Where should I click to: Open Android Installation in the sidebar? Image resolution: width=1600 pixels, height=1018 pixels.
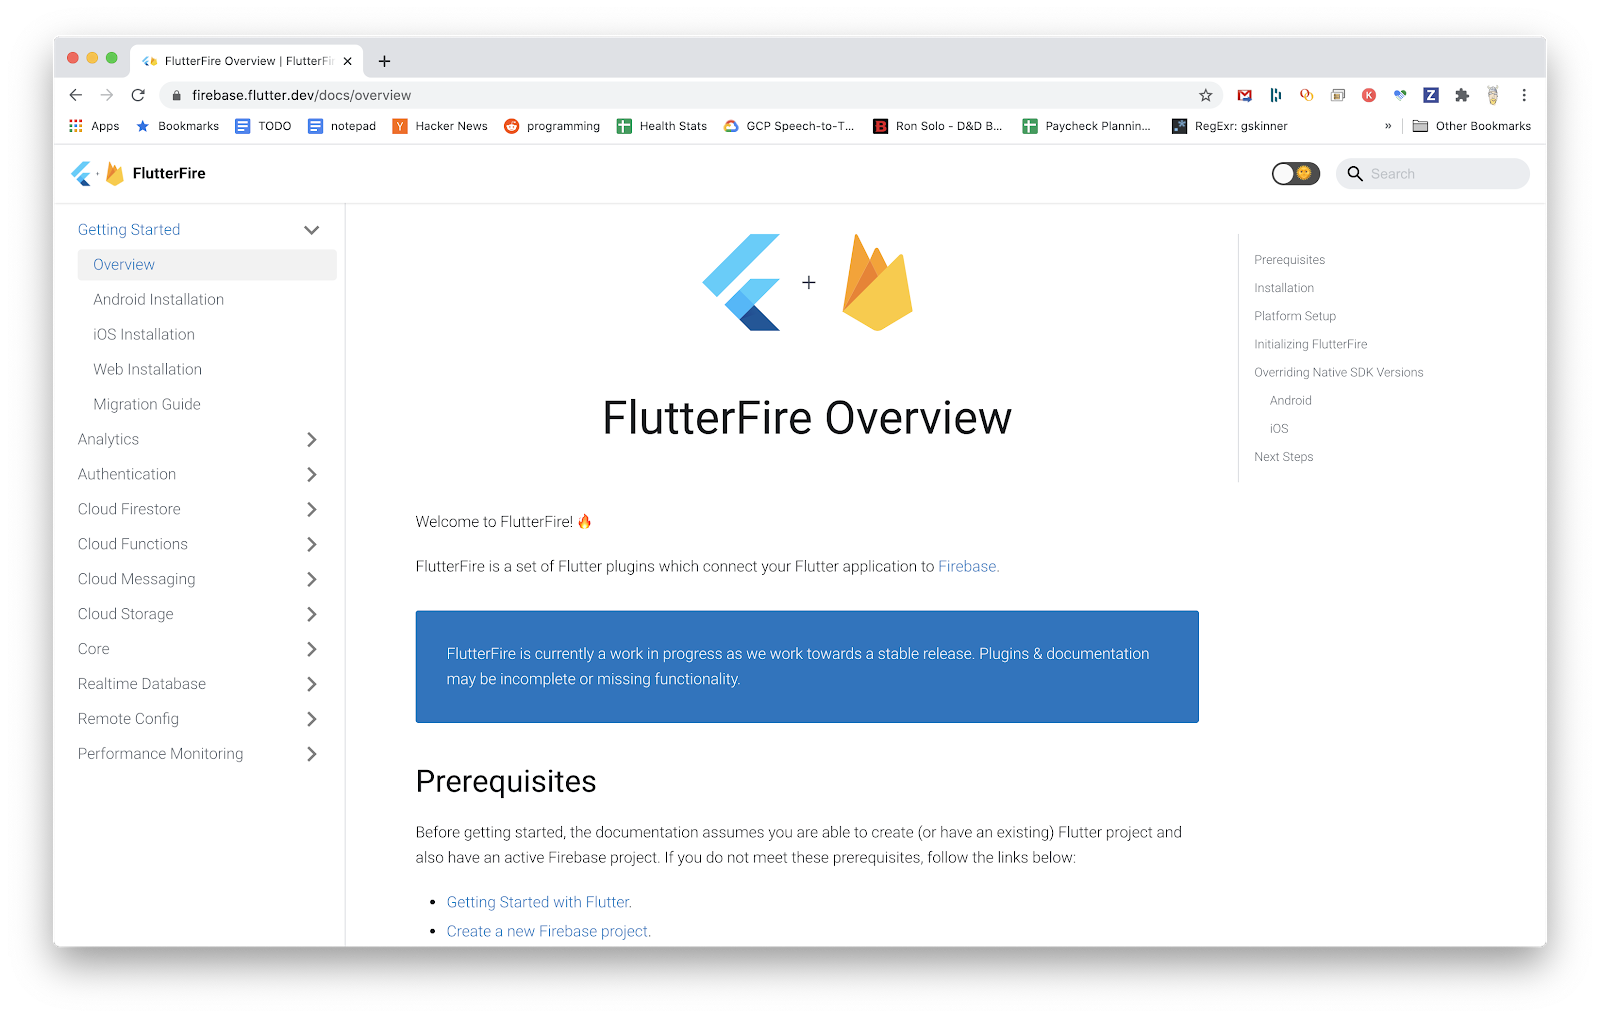[x=158, y=300]
